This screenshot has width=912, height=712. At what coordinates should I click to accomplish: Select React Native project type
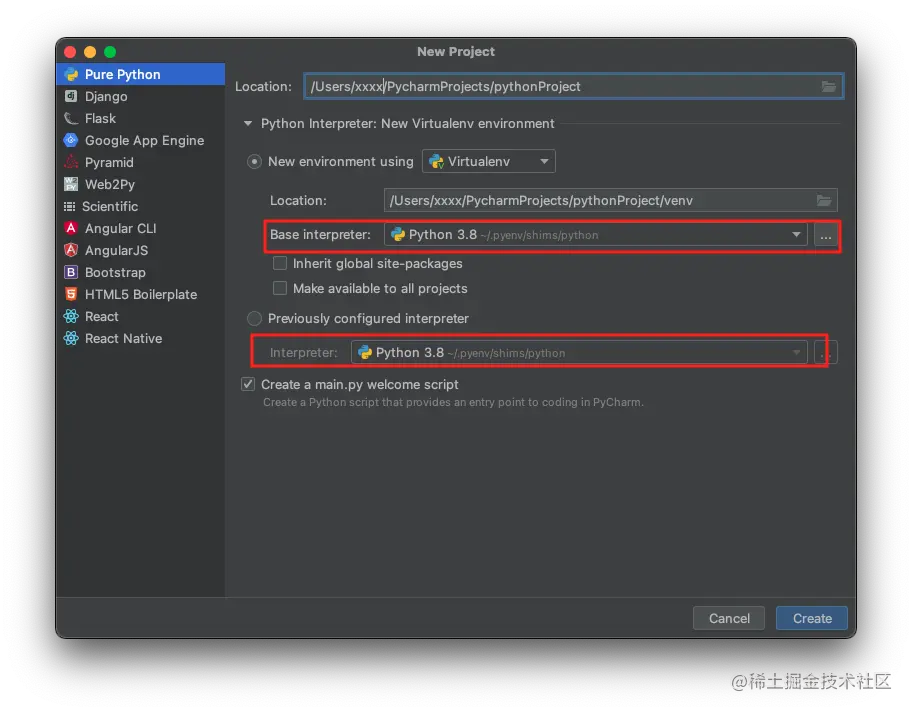point(141,339)
